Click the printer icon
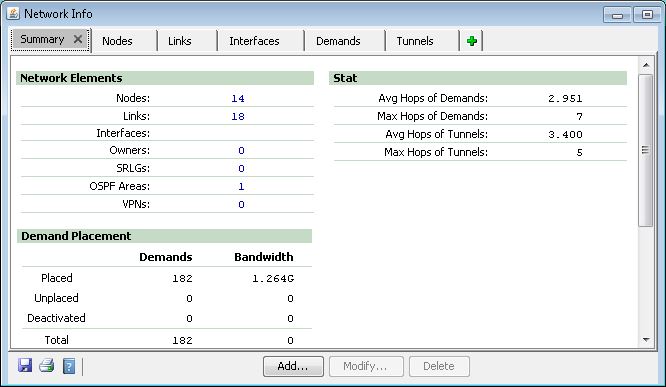The height and width of the screenshot is (387, 666). pyautogui.click(x=47, y=366)
